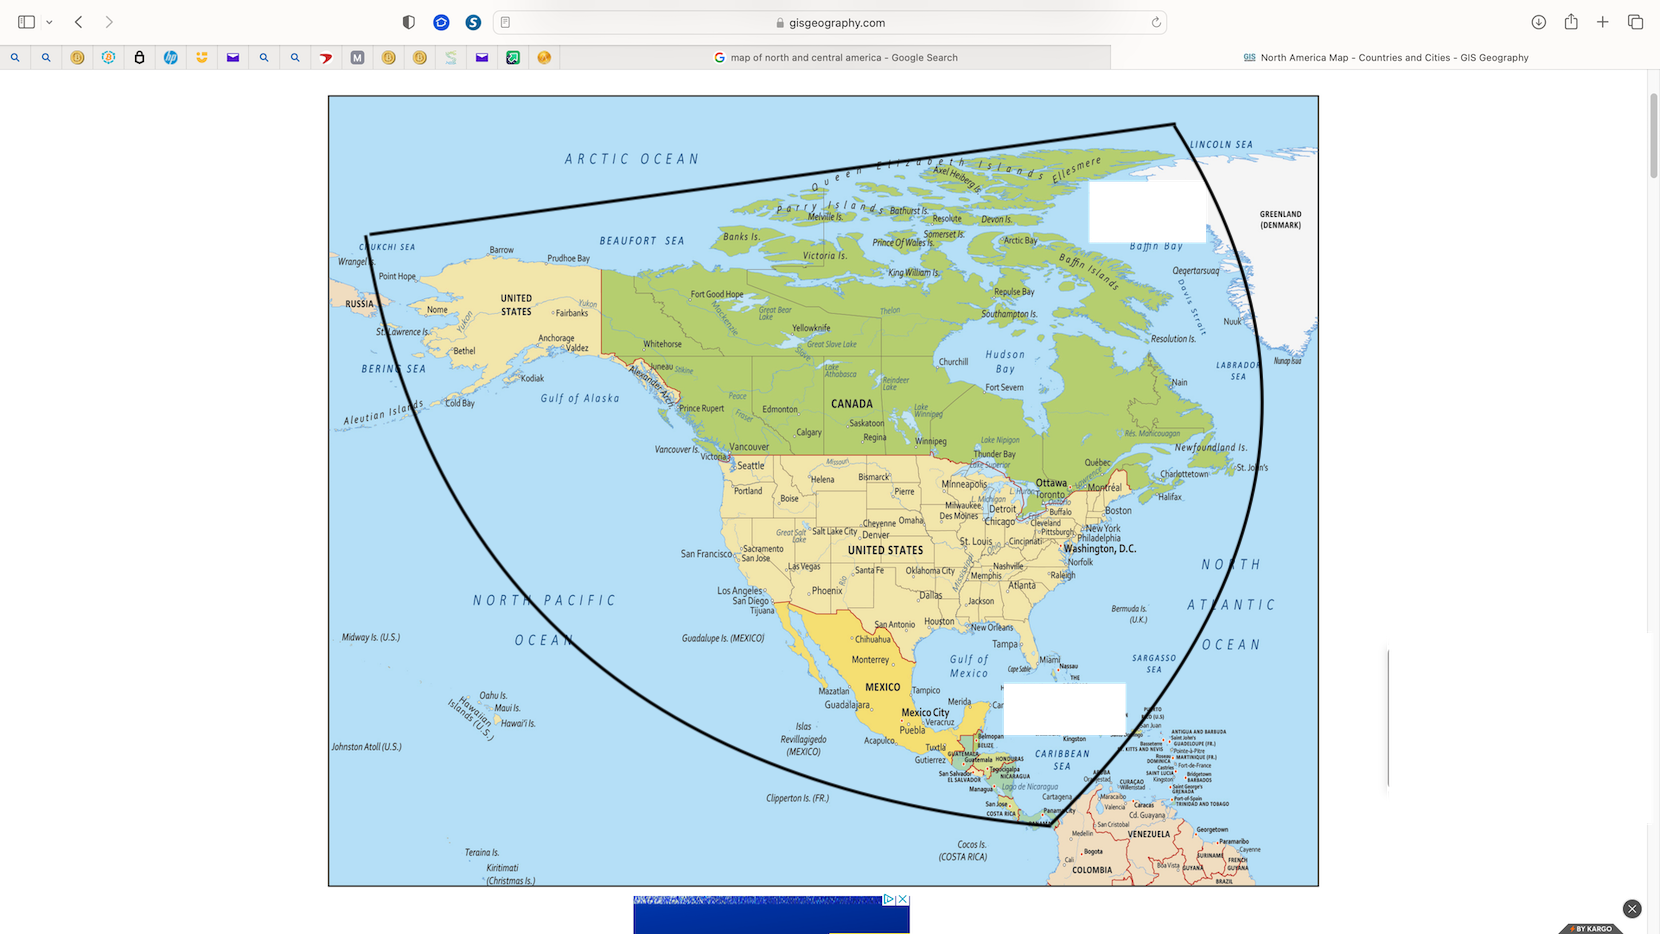This screenshot has width=1660, height=934.
Task: Click the Midway Is. (U.S.) label
Action: (371, 637)
